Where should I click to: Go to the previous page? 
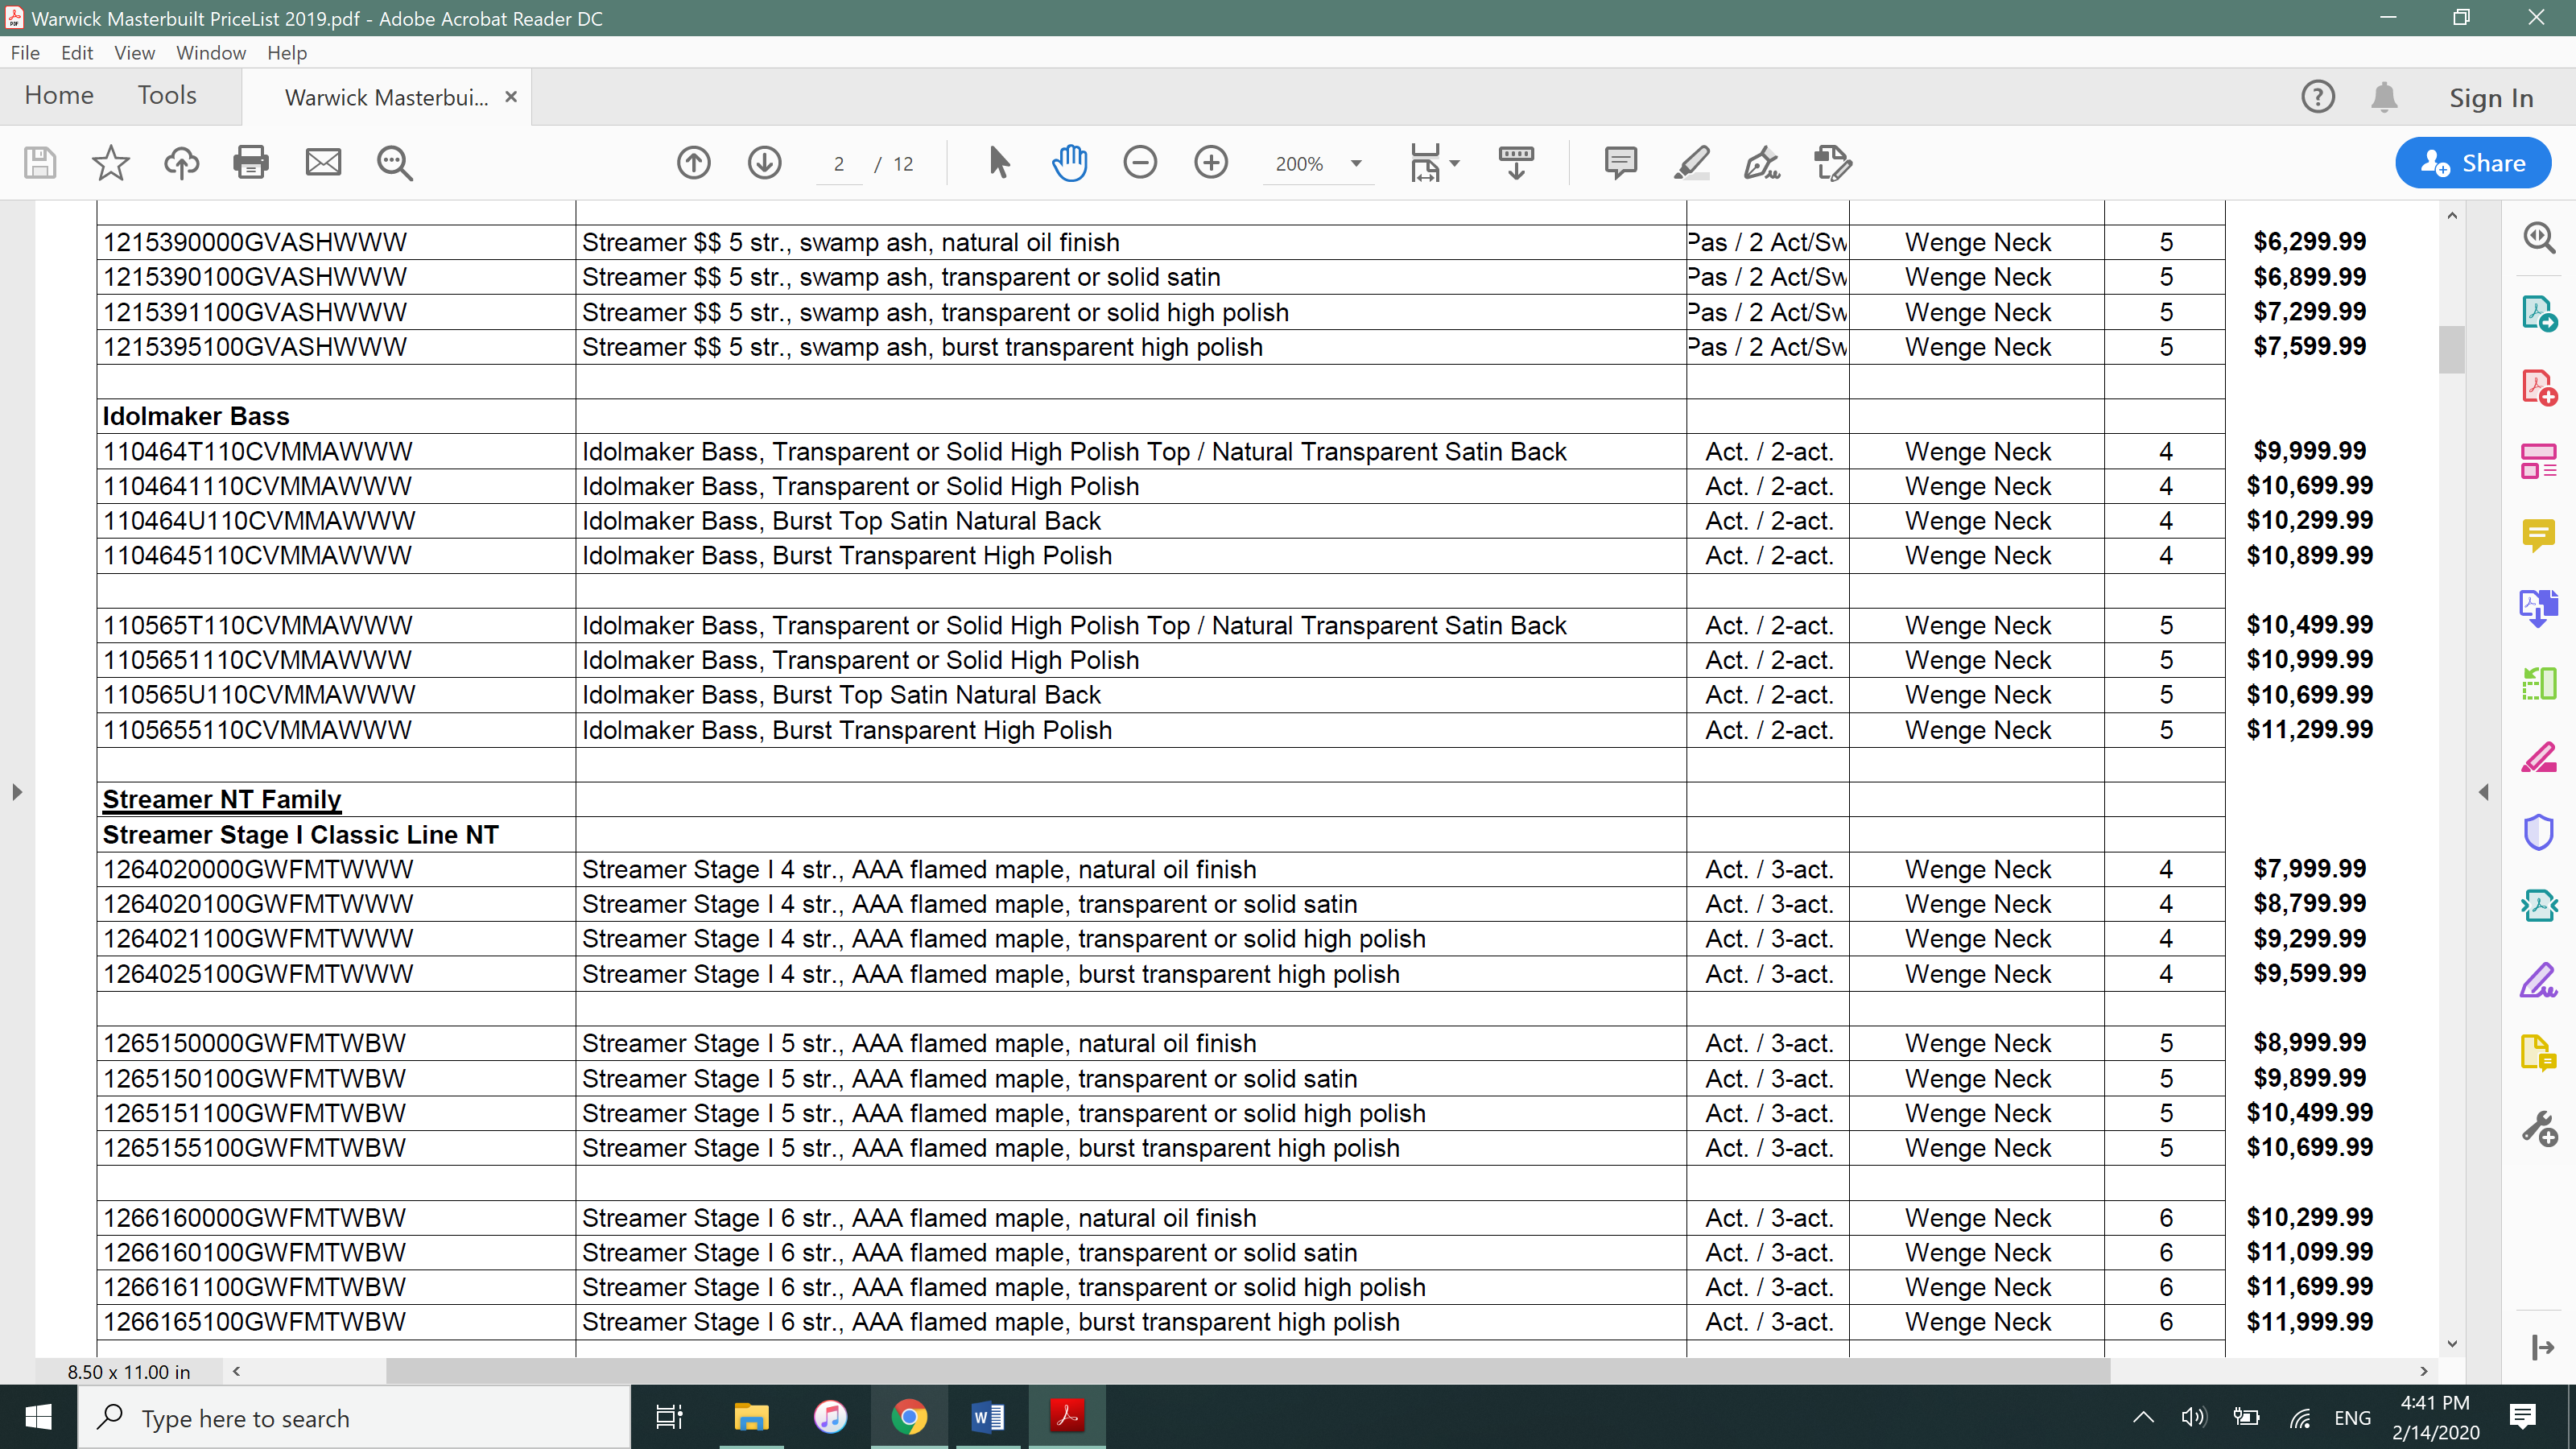pos(693,162)
